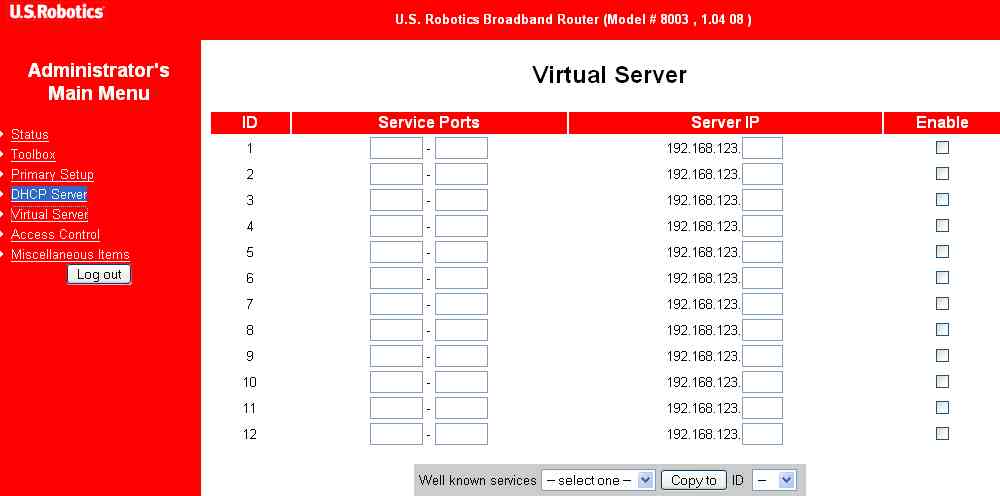The height and width of the screenshot is (496, 1000).
Task: Focus end service port field for ID 5
Action: [461, 252]
